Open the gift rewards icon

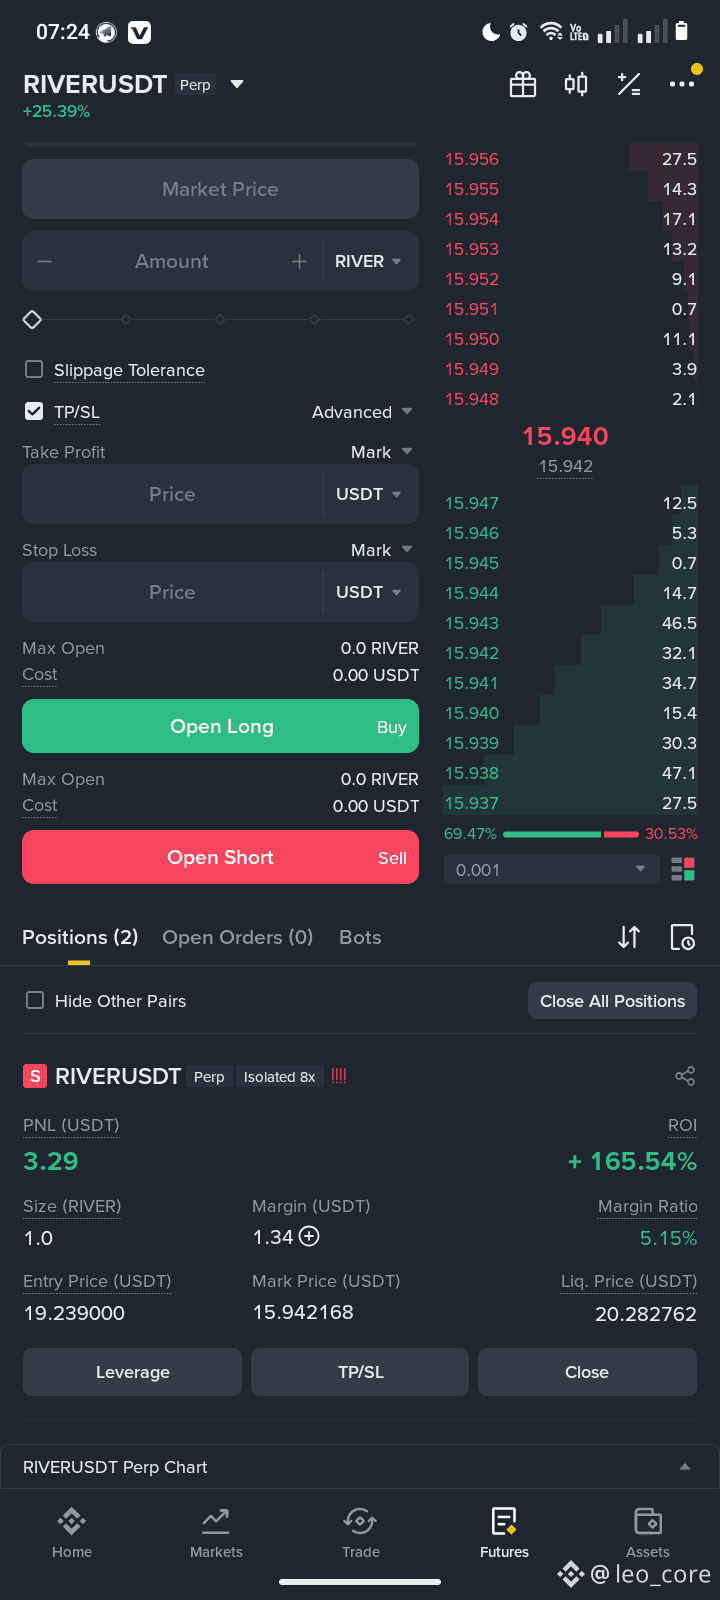tap(523, 84)
